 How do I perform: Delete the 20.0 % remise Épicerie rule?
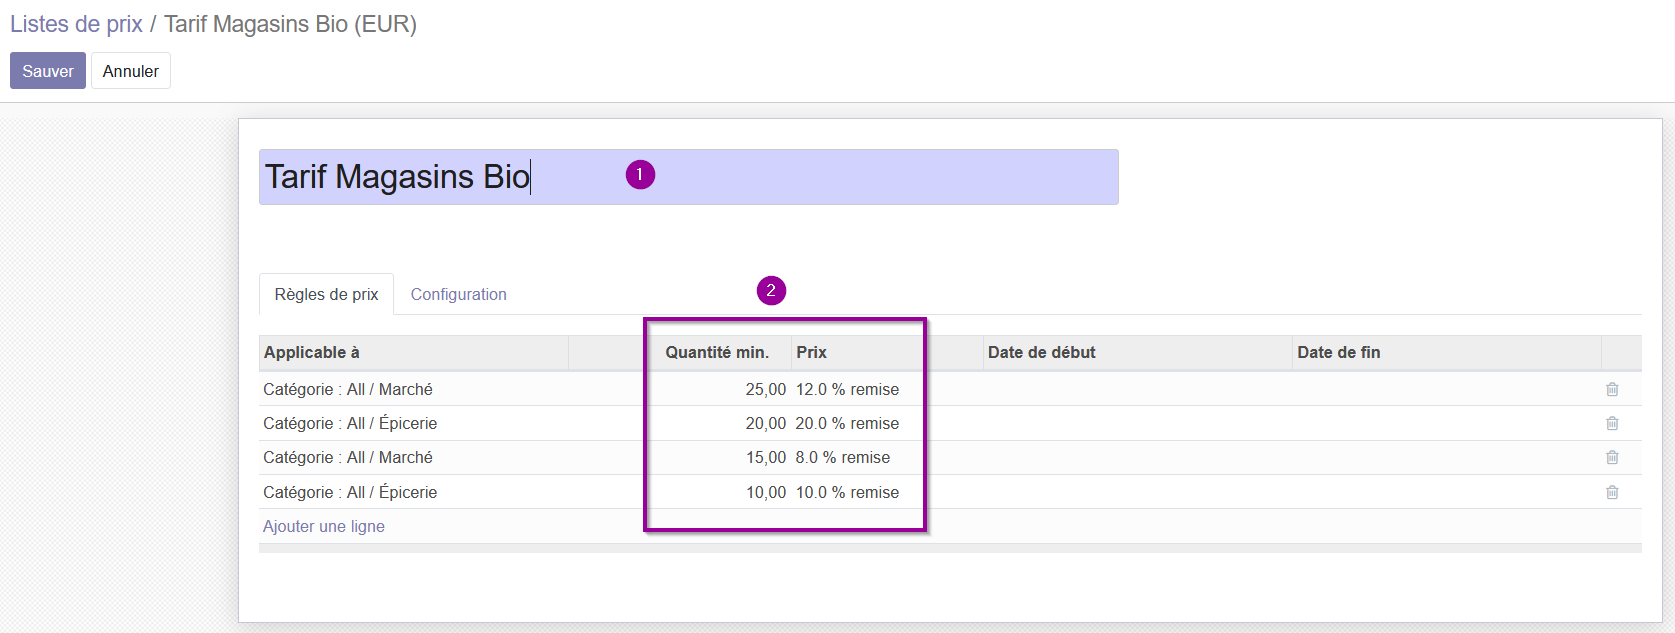point(1612,423)
